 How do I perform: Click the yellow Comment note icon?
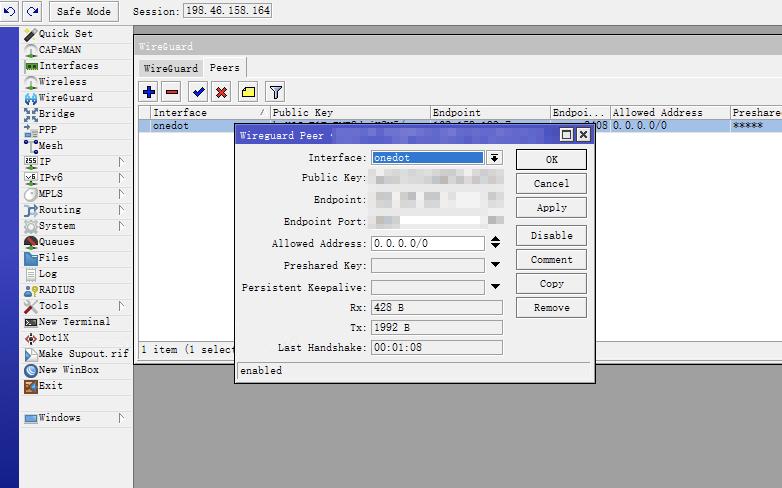248,92
